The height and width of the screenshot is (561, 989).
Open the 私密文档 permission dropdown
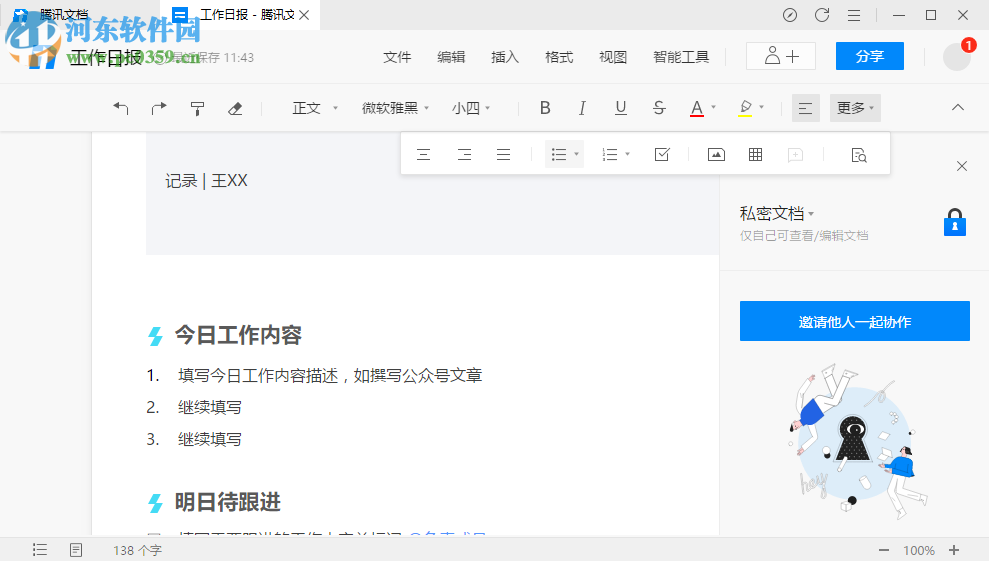click(x=777, y=214)
